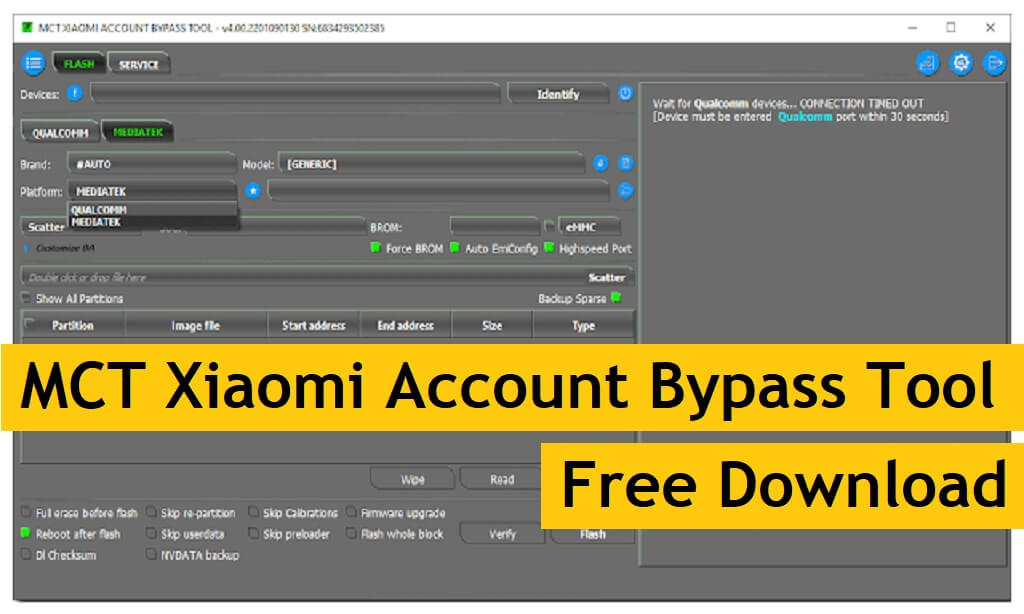Click the blue star icon beside Platform field
This screenshot has width=1024, height=614.
252,190
